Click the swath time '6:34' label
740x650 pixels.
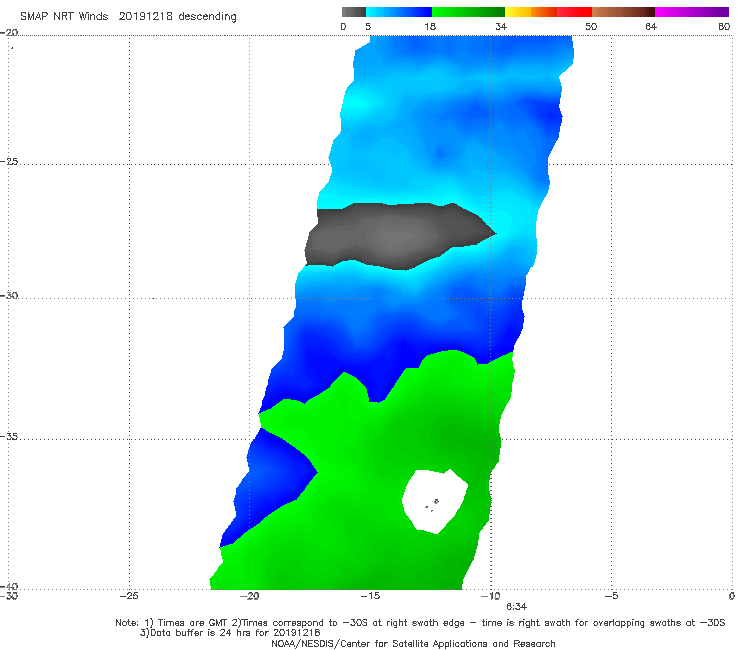tap(516, 607)
